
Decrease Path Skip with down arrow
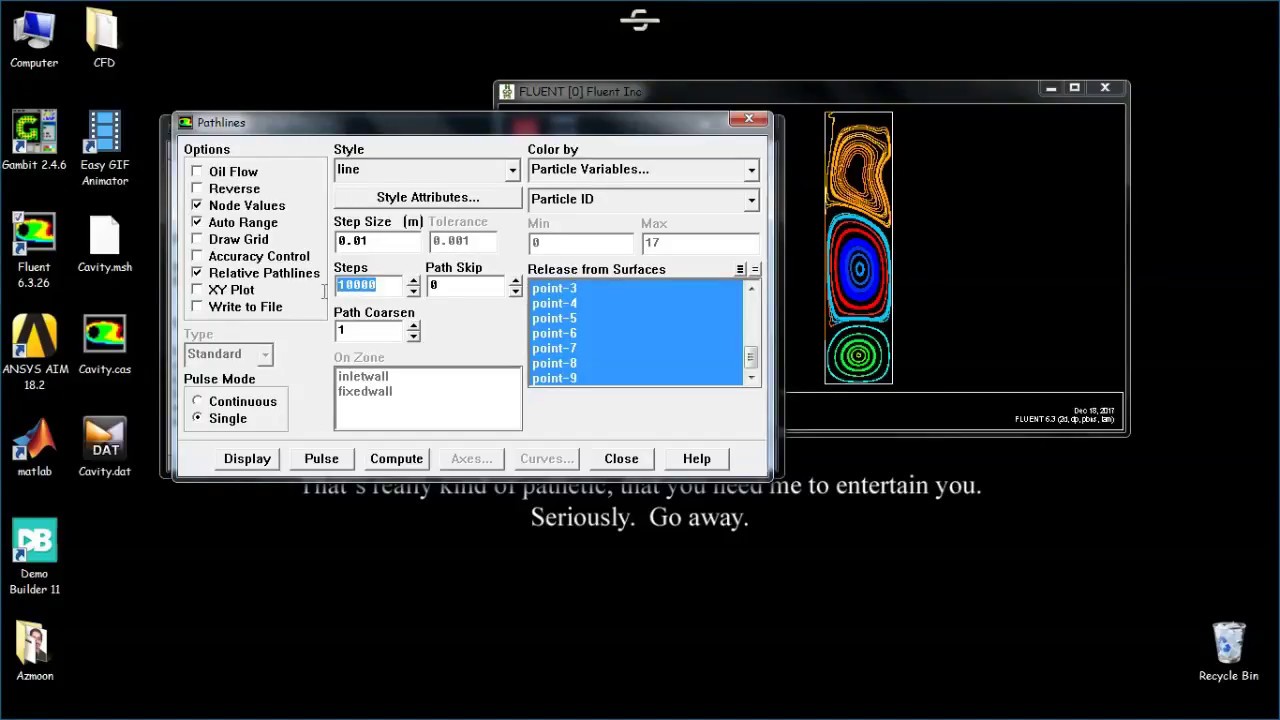click(x=515, y=291)
